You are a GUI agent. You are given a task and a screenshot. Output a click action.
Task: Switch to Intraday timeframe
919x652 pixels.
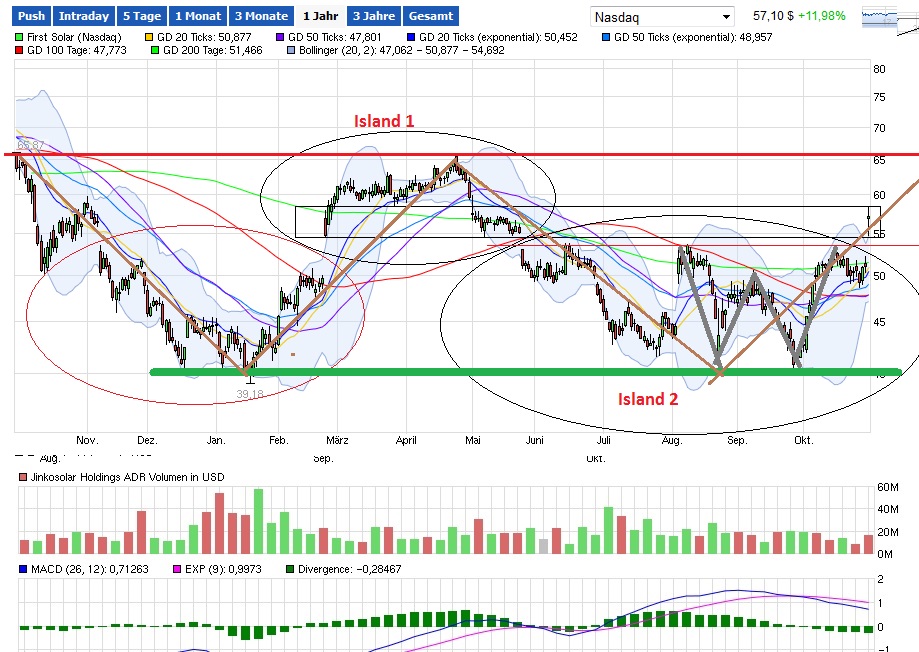[x=84, y=16]
